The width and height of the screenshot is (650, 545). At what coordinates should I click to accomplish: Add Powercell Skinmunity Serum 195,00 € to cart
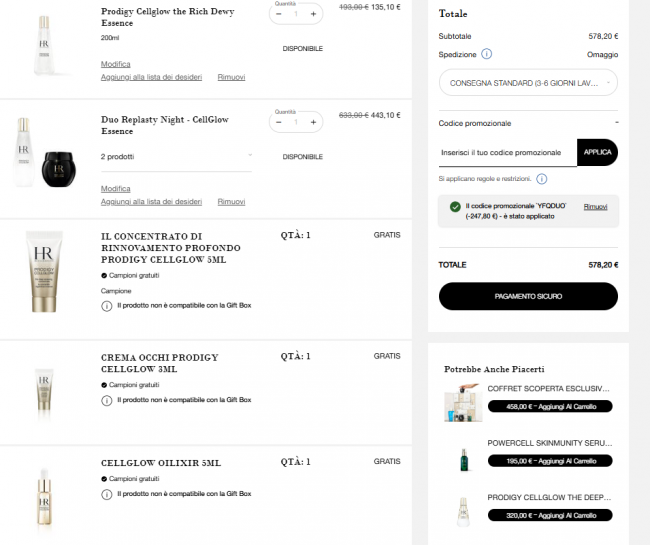550,461
